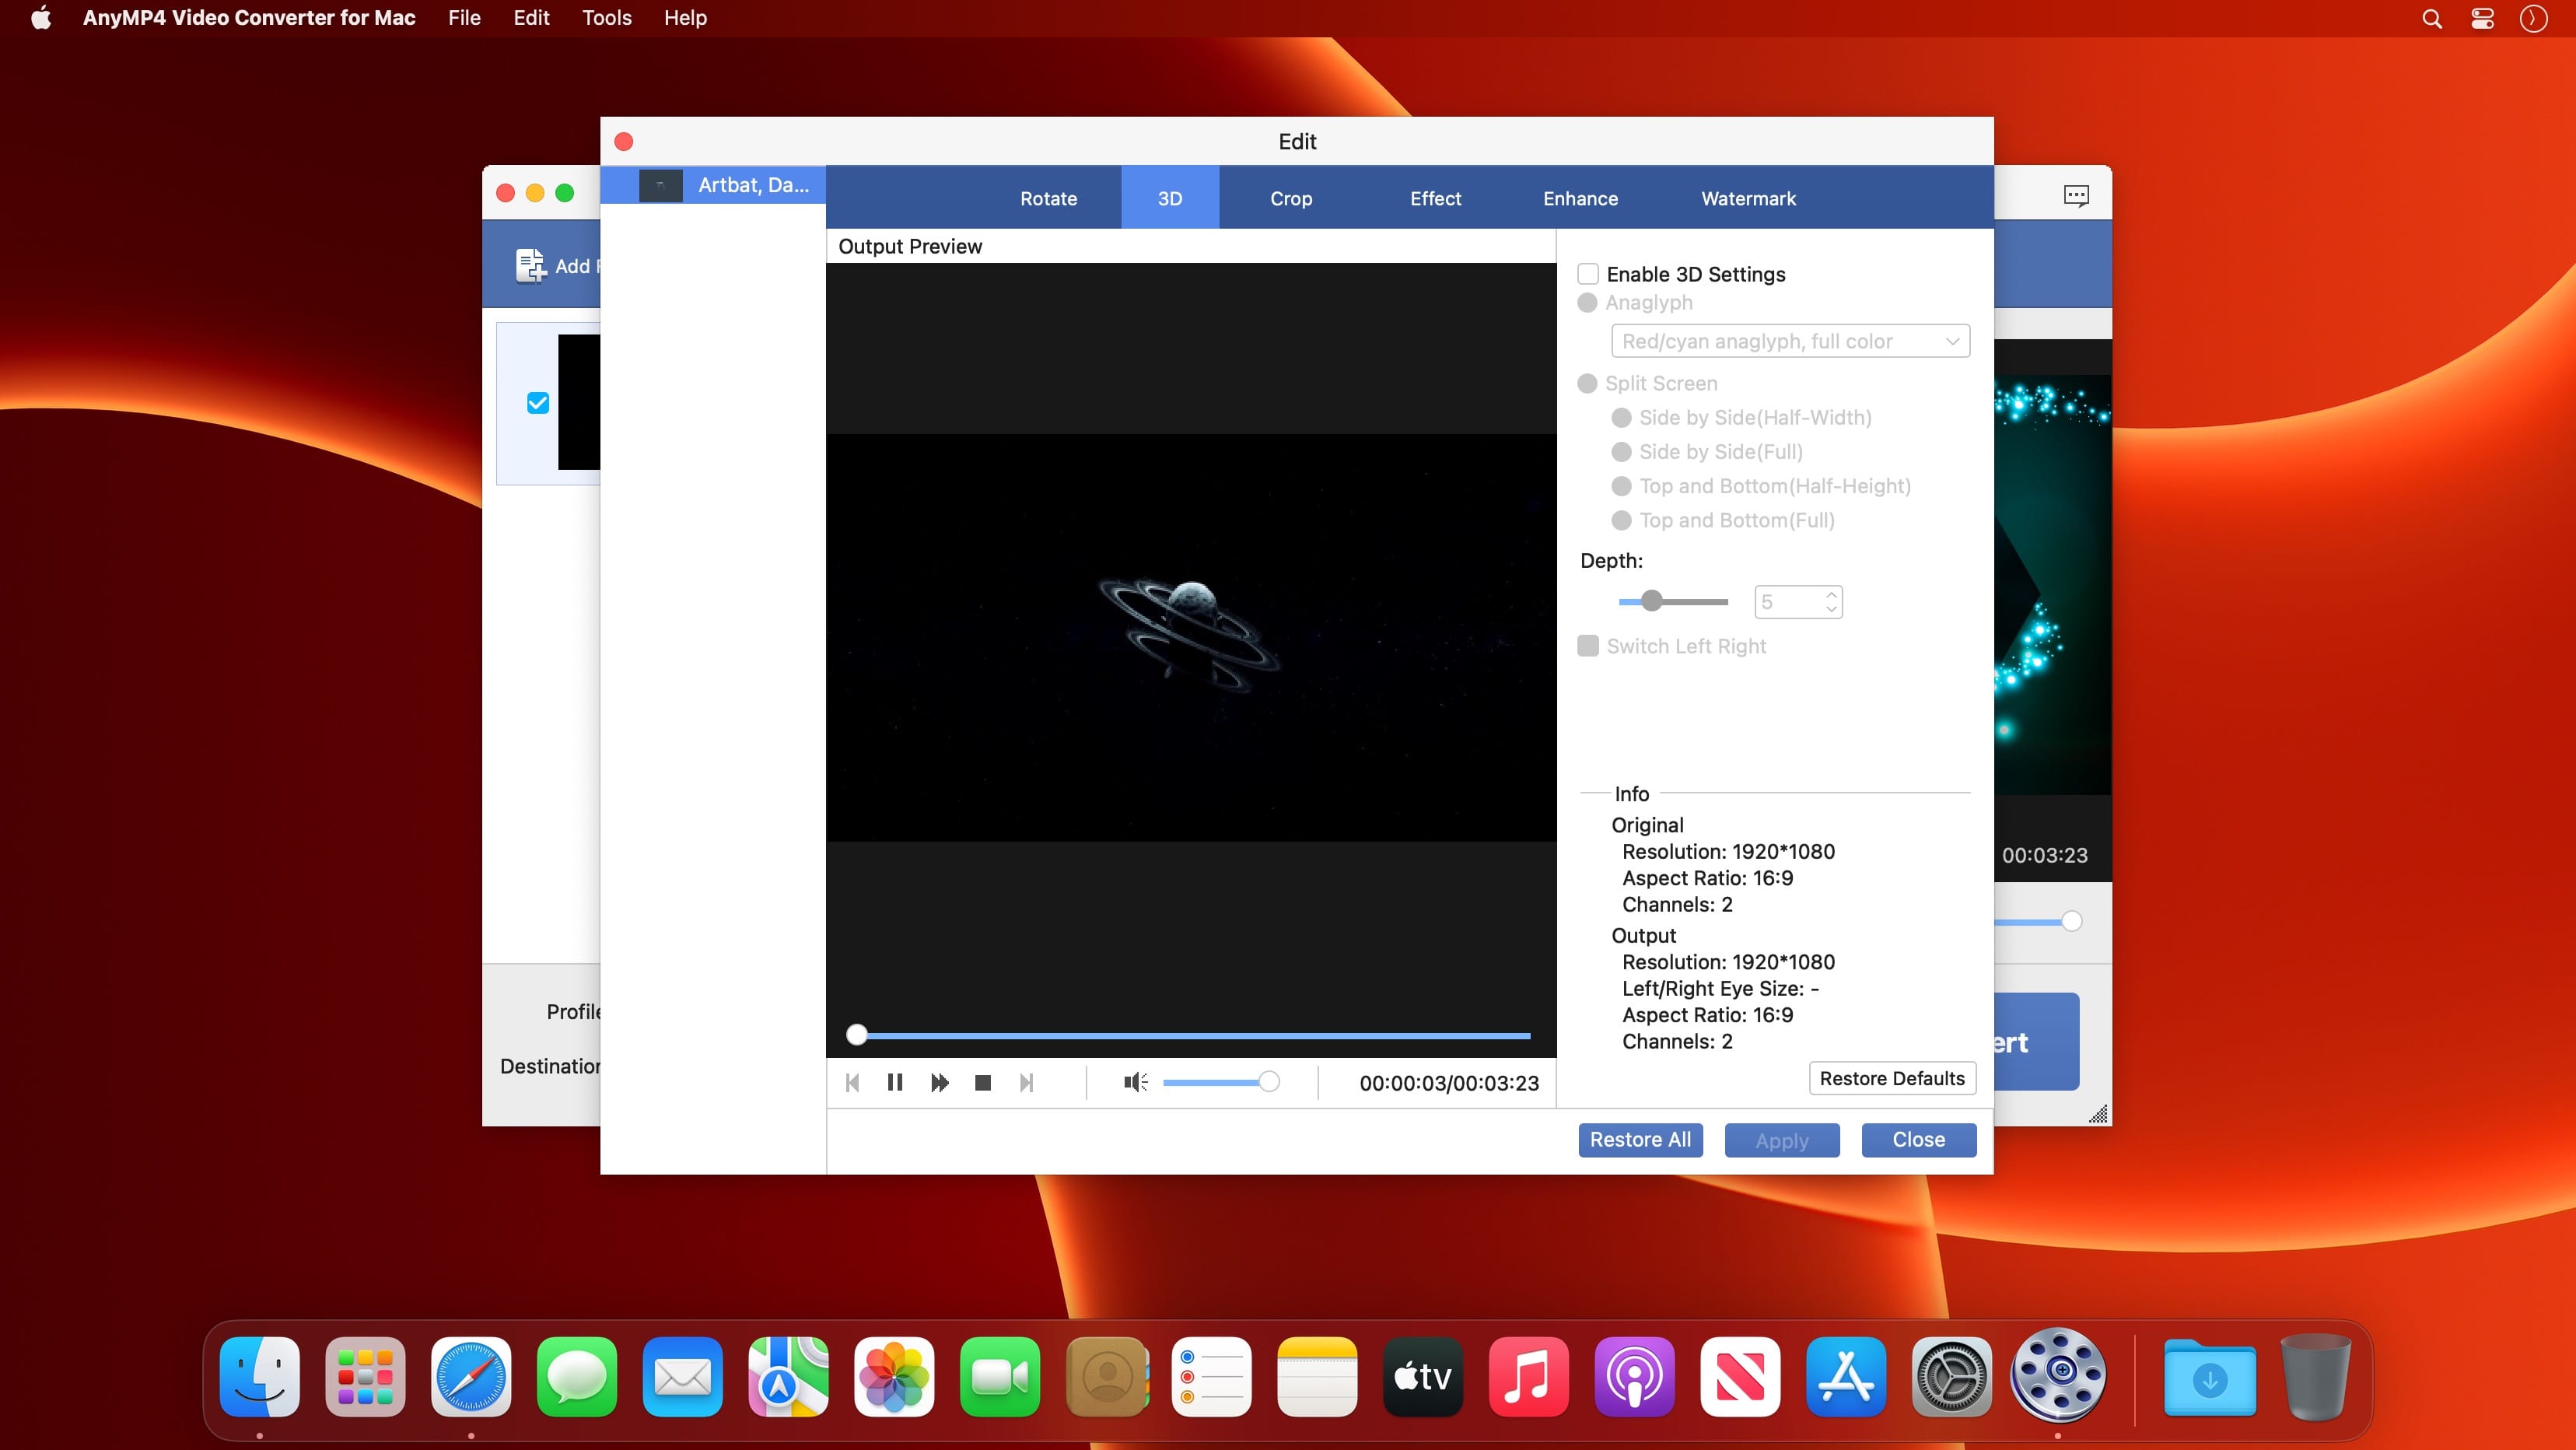Click the next frame icon

[x=1026, y=1082]
